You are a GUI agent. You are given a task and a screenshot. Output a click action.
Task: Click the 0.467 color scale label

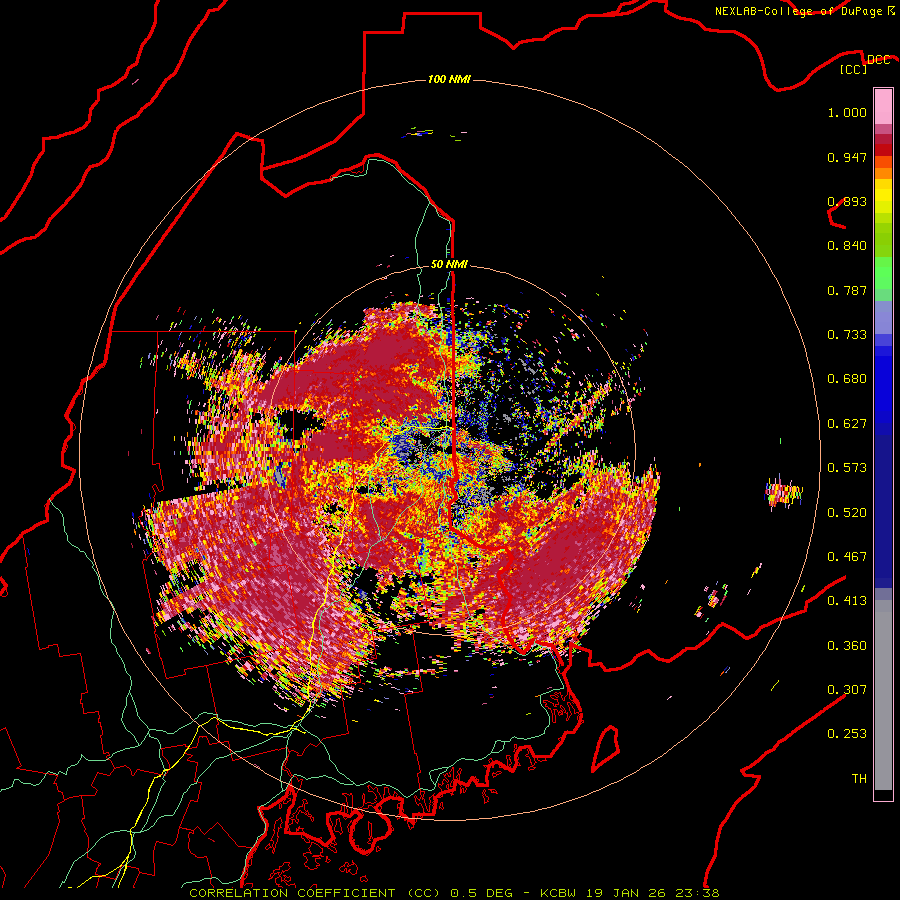847,557
